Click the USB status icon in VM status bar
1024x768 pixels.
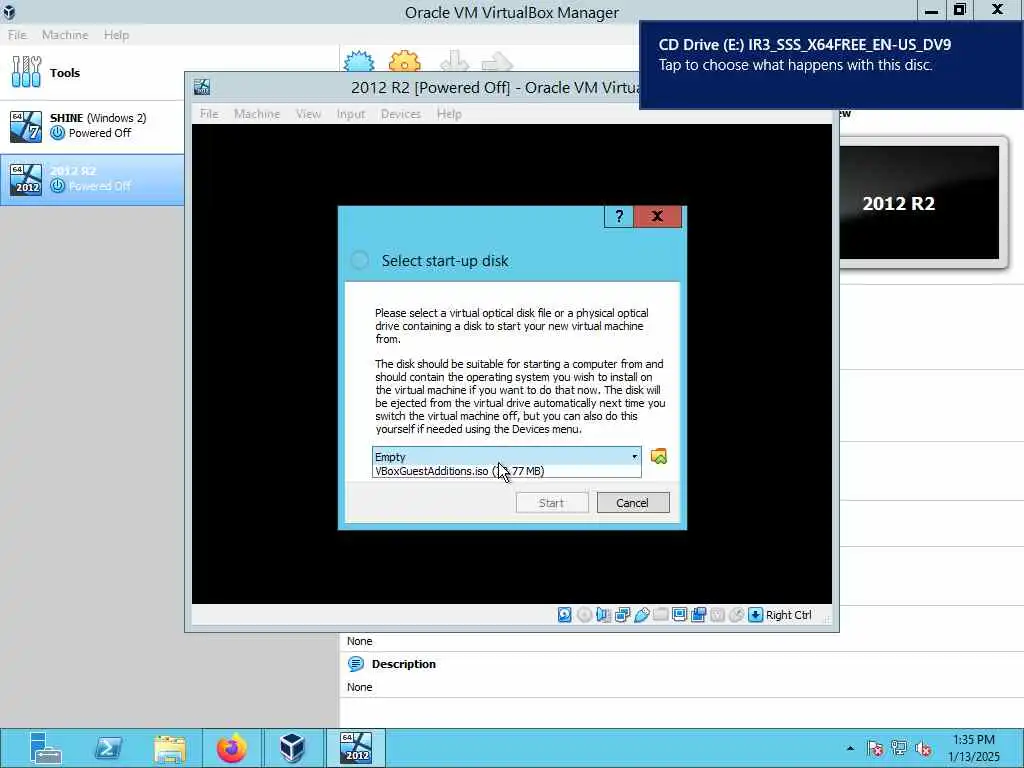point(641,615)
